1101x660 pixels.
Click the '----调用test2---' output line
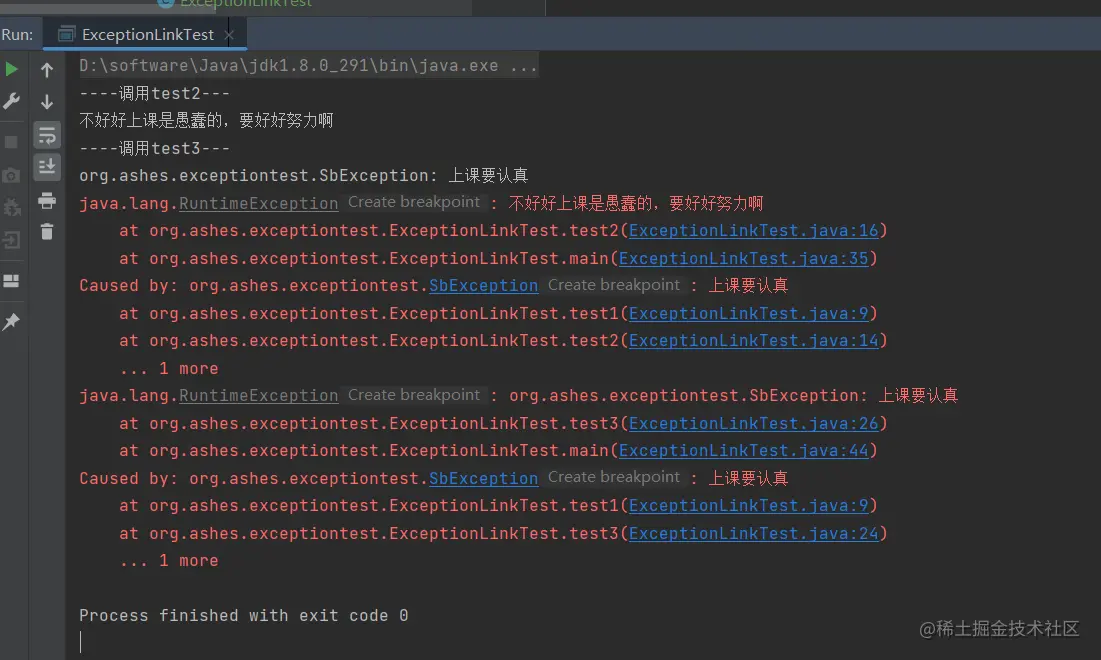coord(154,93)
